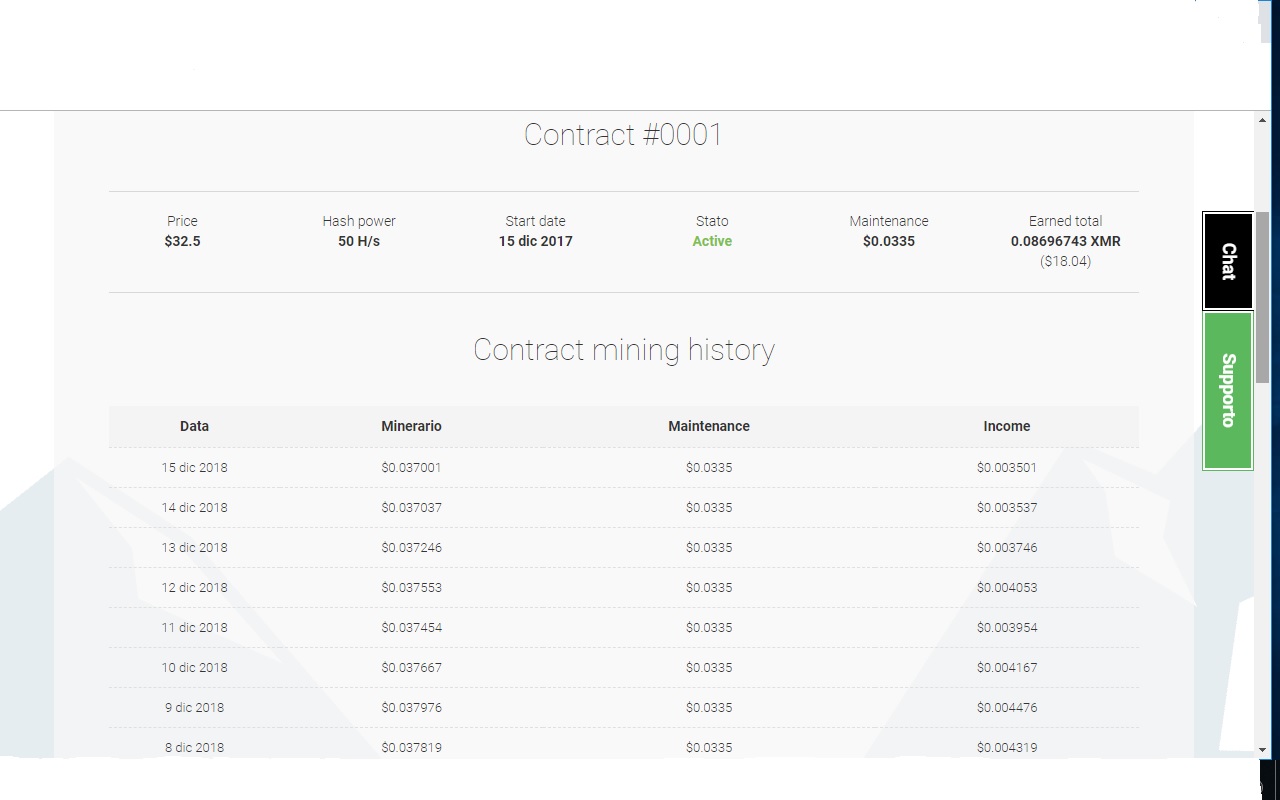Click the Minerario value $0.037001
Image resolution: width=1280 pixels, height=800 pixels.
(411, 467)
